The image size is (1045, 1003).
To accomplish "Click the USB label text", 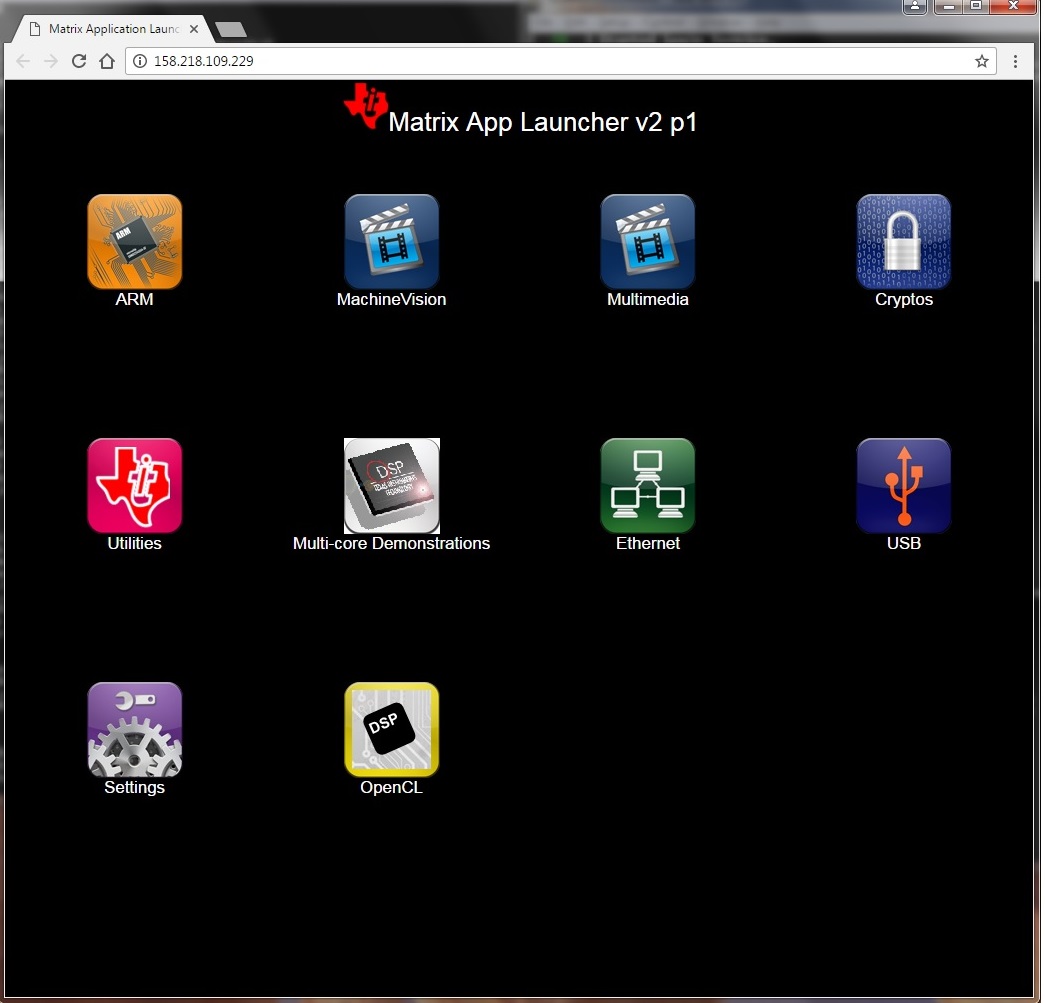I will pyautogui.click(x=904, y=543).
